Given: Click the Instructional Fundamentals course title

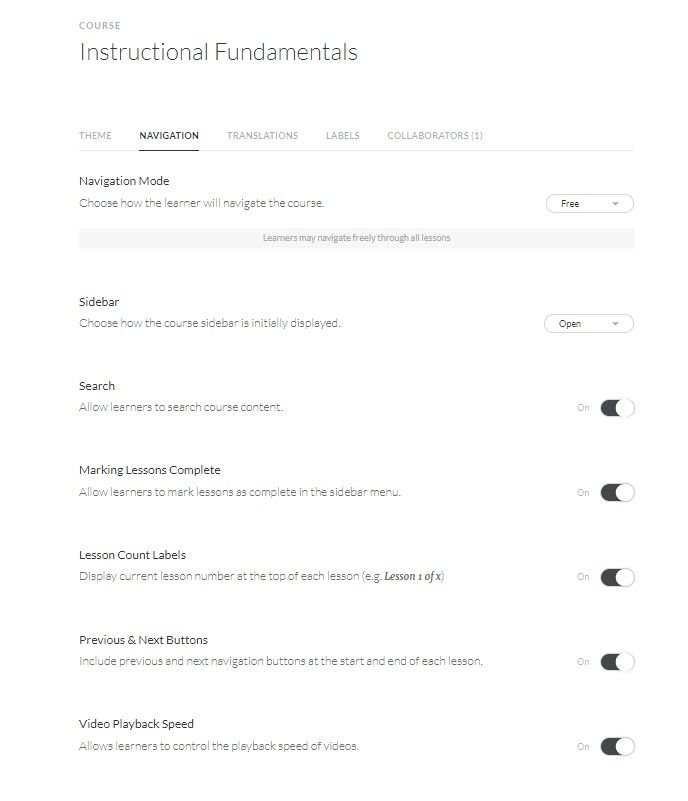Looking at the screenshot, I should (x=218, y=53).
